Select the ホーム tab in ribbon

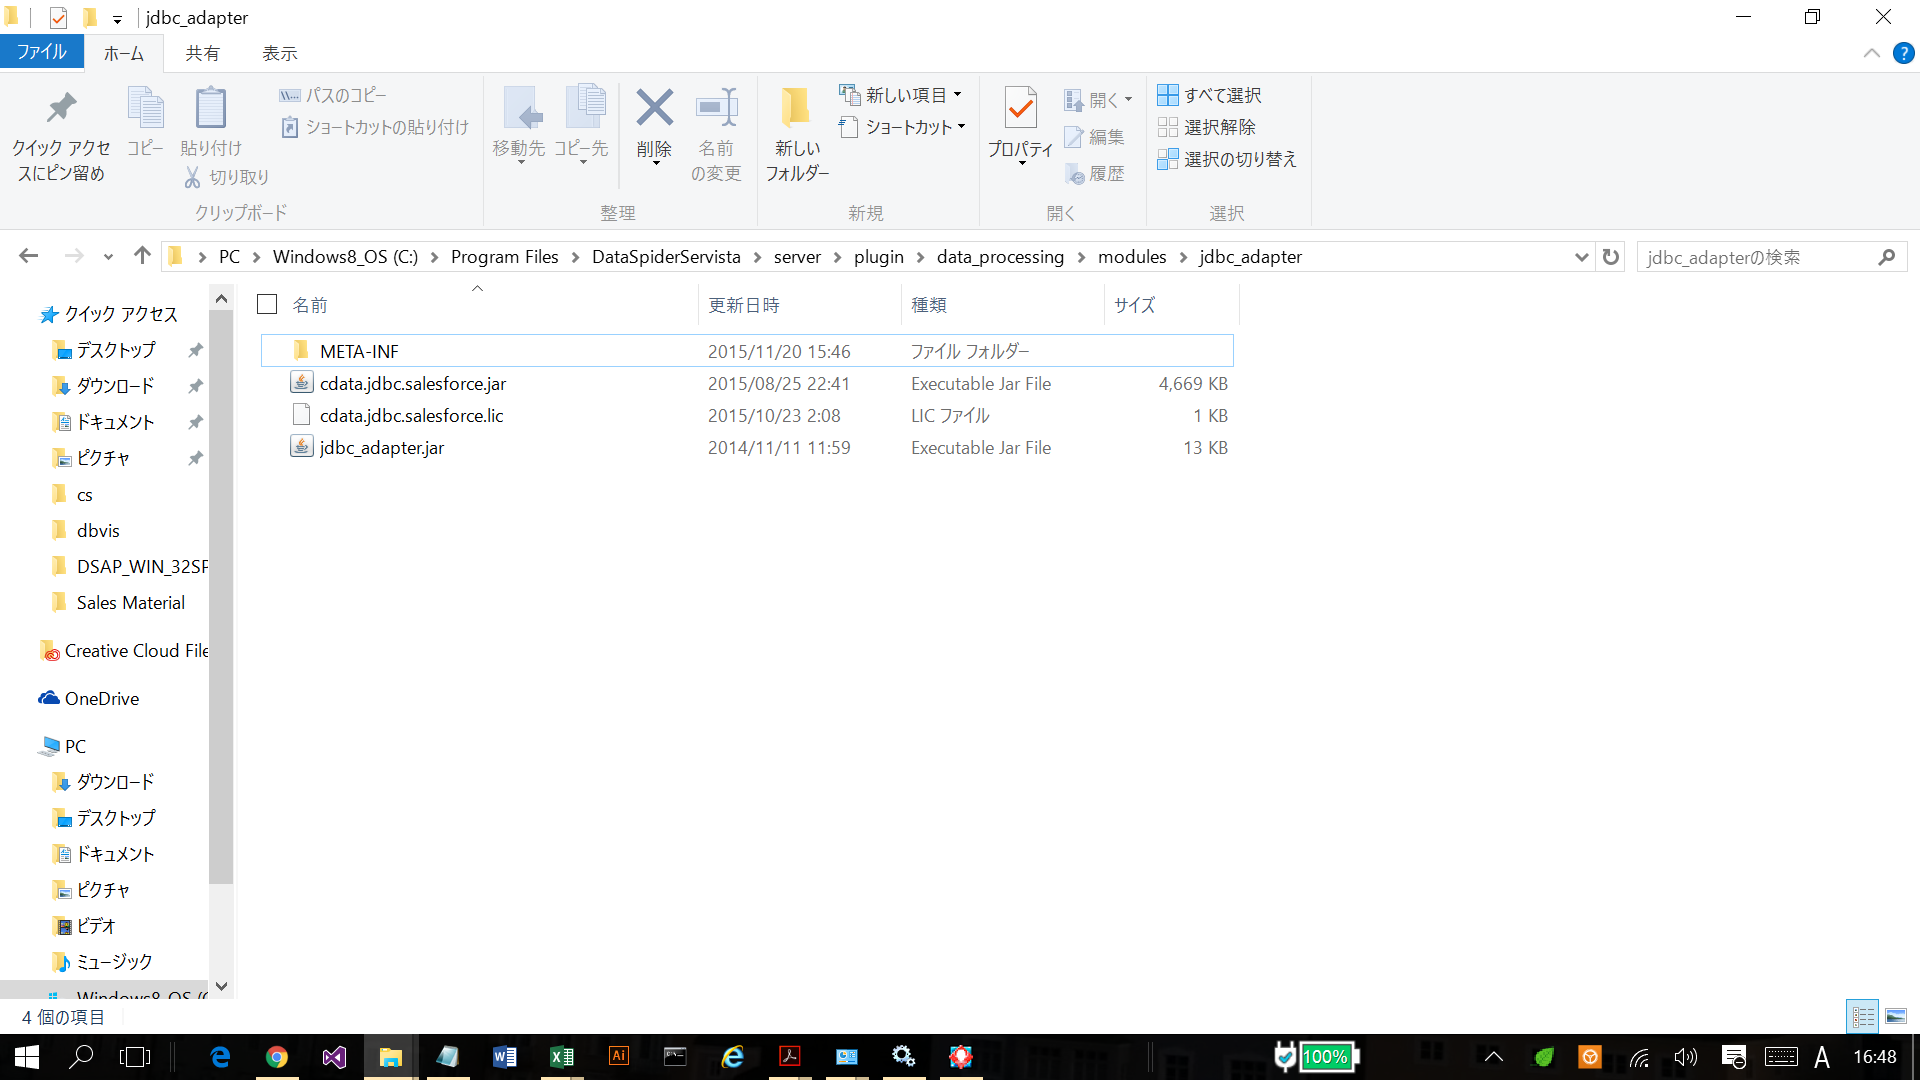point(124,53)
